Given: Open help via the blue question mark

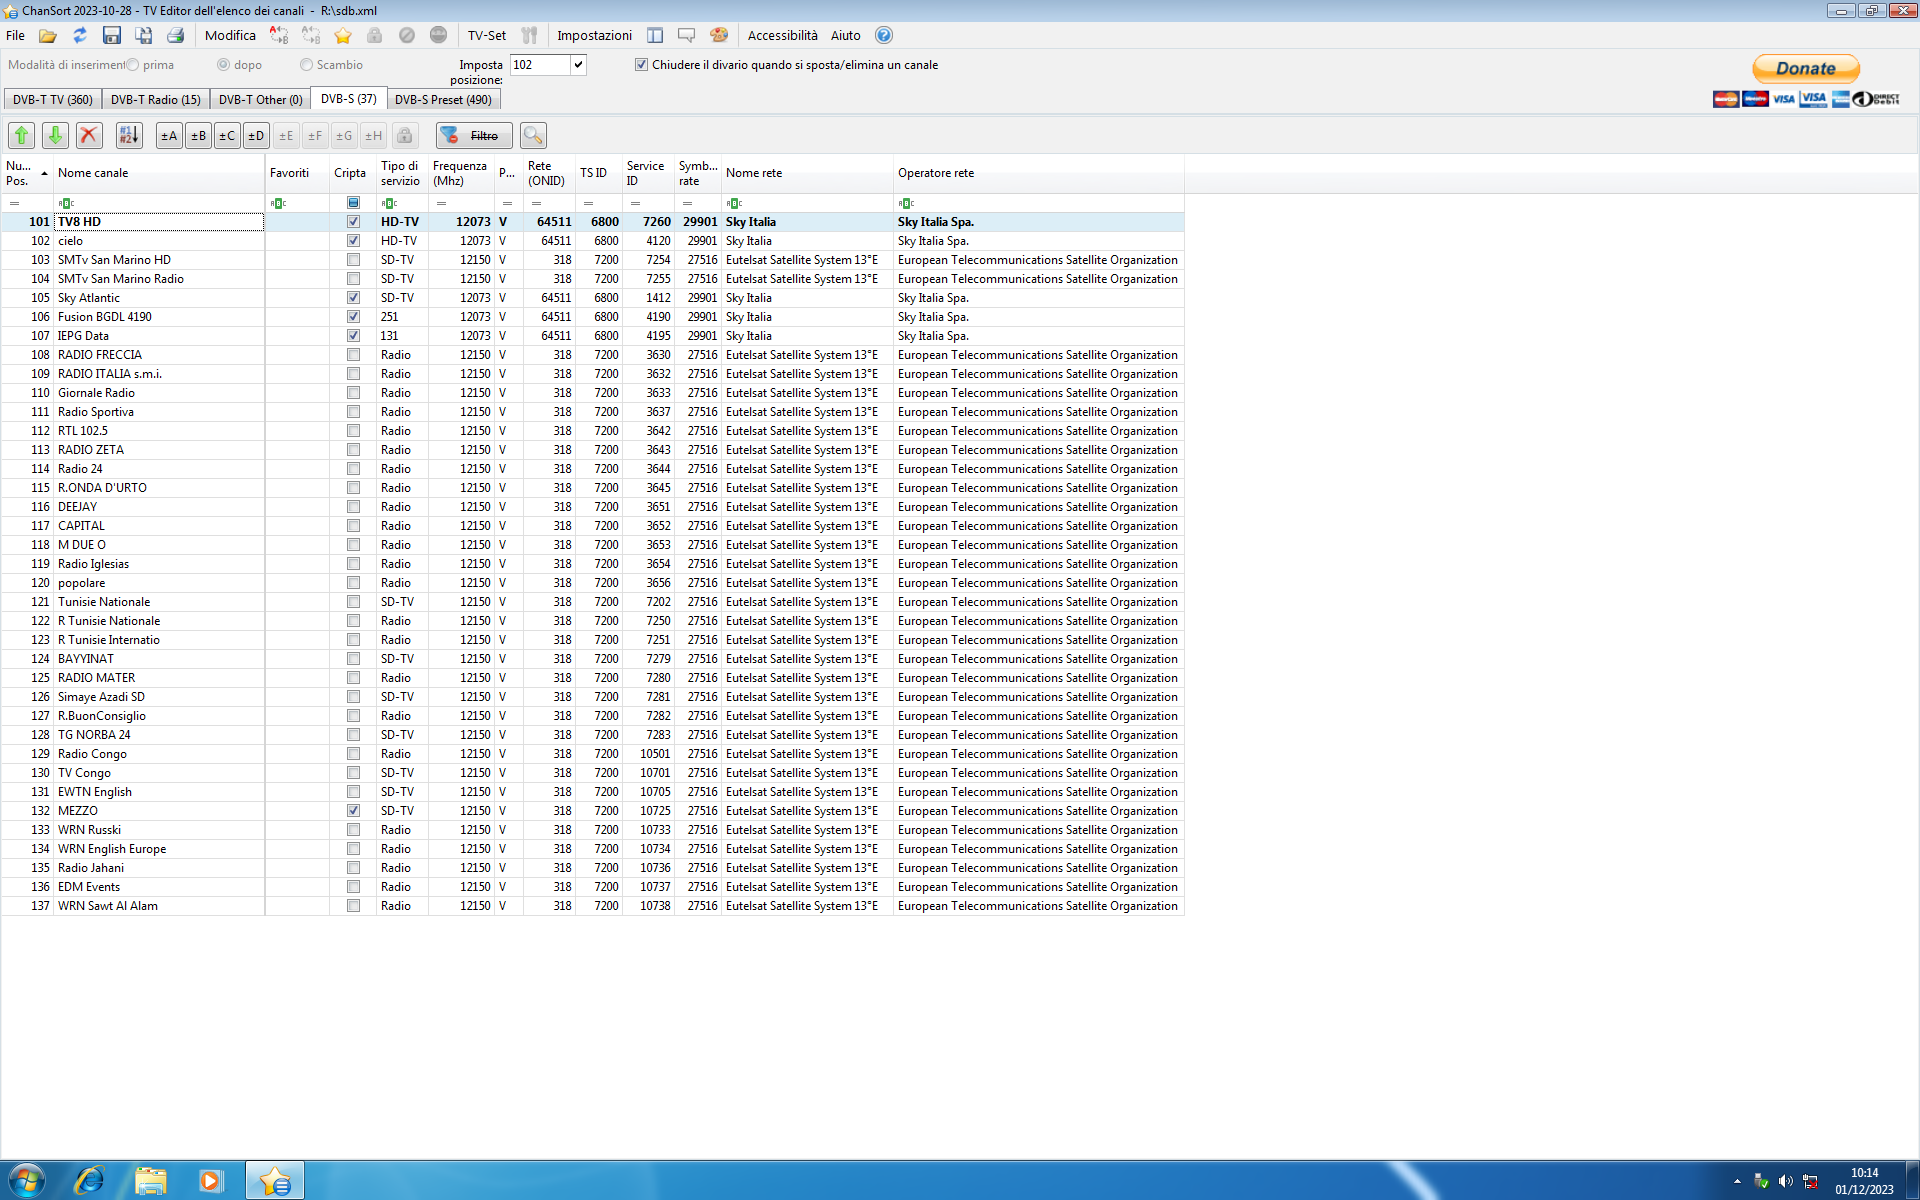Looking at the screenshot, I should pyautogui.click(x=884, y=36).
